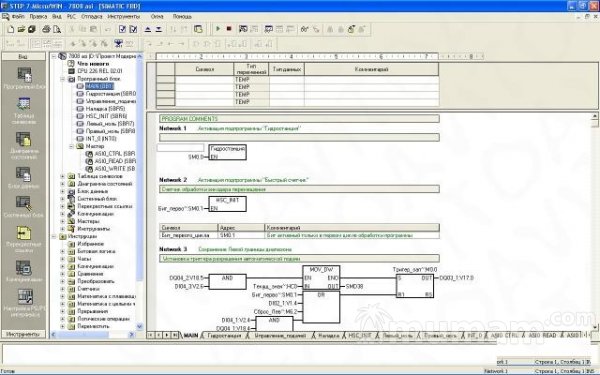
Task: Expand the Перекрестные ссылки tree node
Action: (x=63, y=206)
